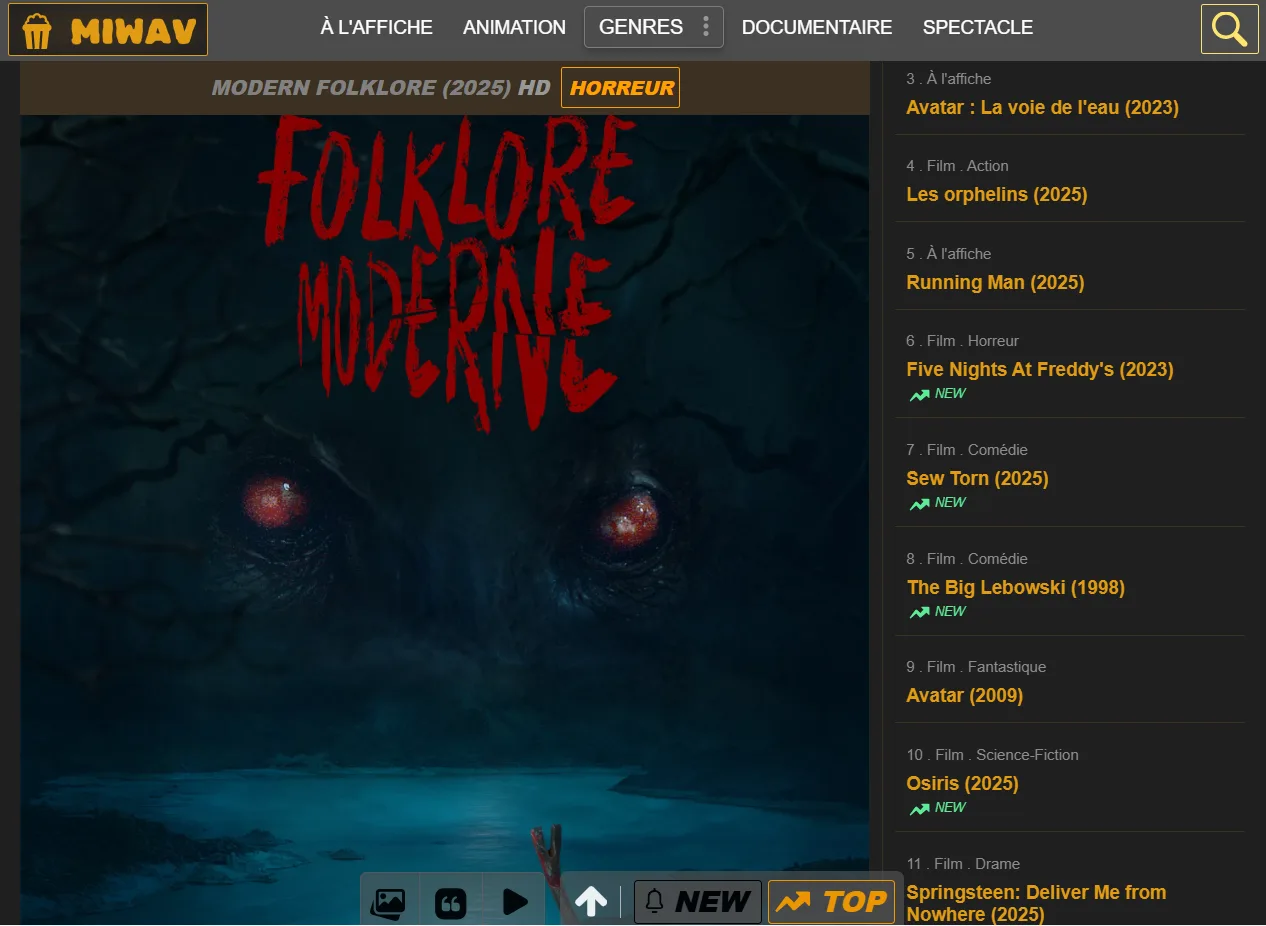Open the search magnifier icon
1266x926 pixels.
pos(1229,29)
